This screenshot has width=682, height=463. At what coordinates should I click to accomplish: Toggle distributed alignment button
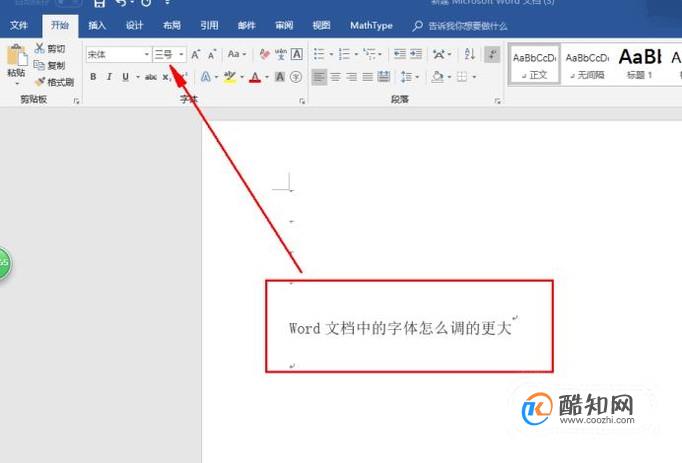[384, 77]
